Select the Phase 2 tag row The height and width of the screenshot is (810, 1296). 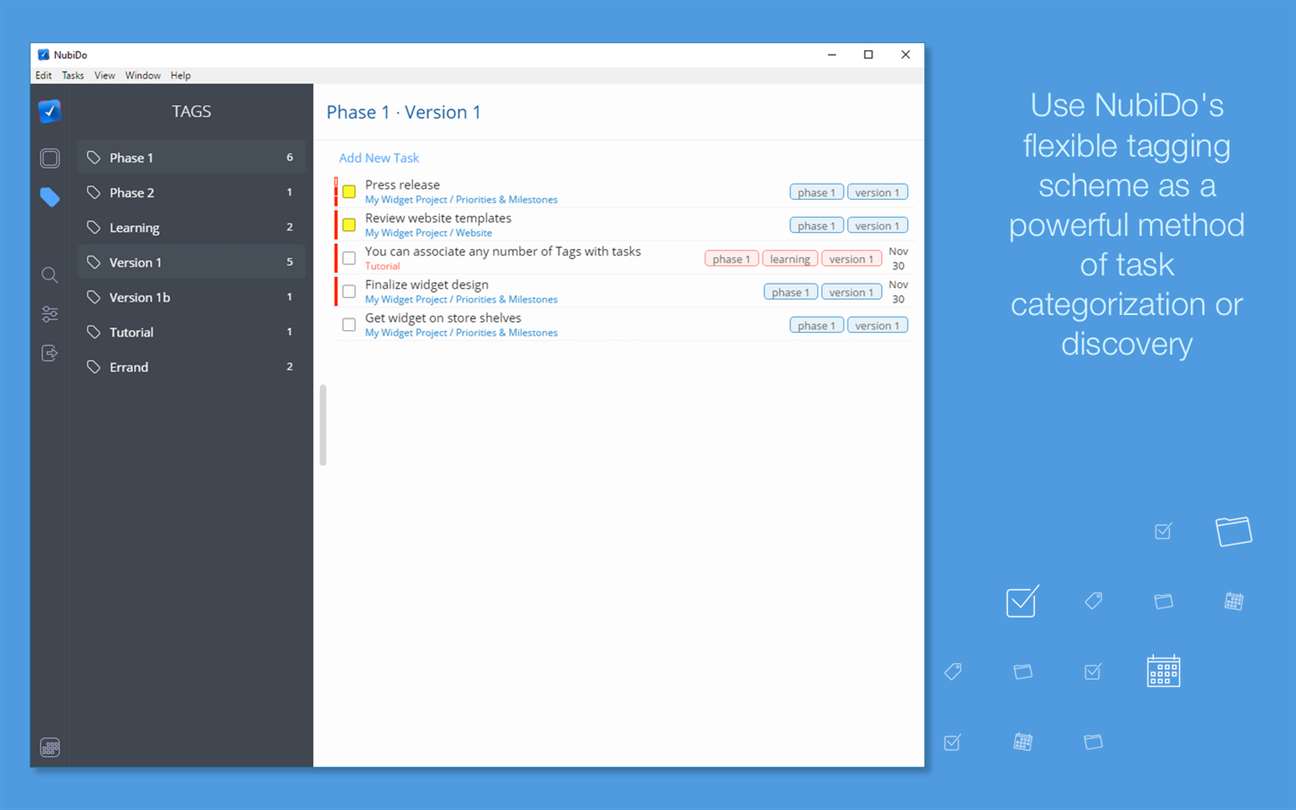coord(191,193)
